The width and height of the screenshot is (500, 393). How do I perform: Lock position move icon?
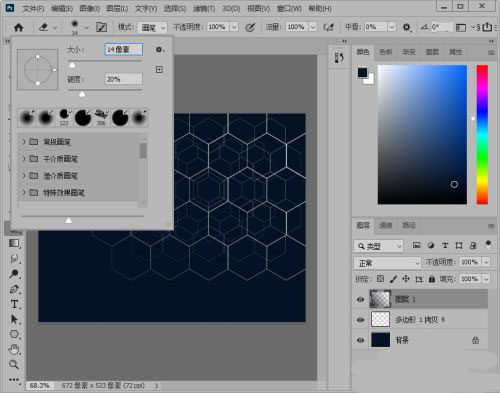click(x=406, y=279)
